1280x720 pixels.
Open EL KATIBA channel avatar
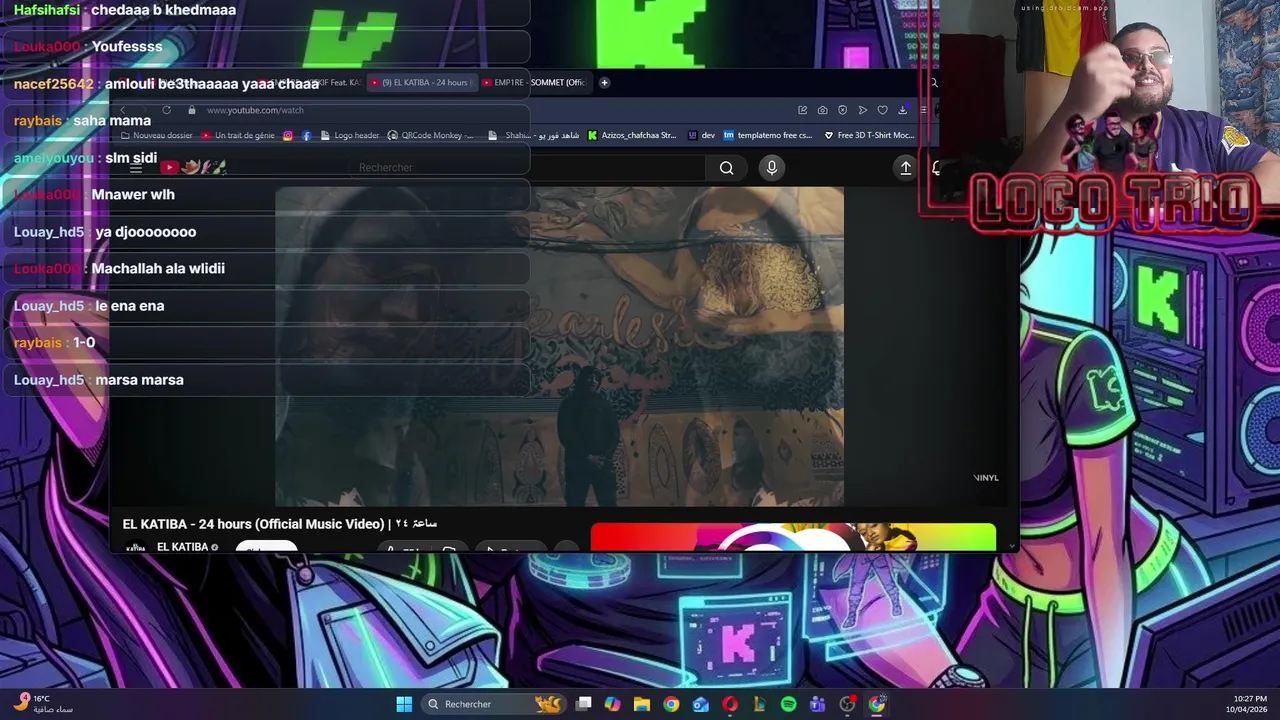(136, 547)
